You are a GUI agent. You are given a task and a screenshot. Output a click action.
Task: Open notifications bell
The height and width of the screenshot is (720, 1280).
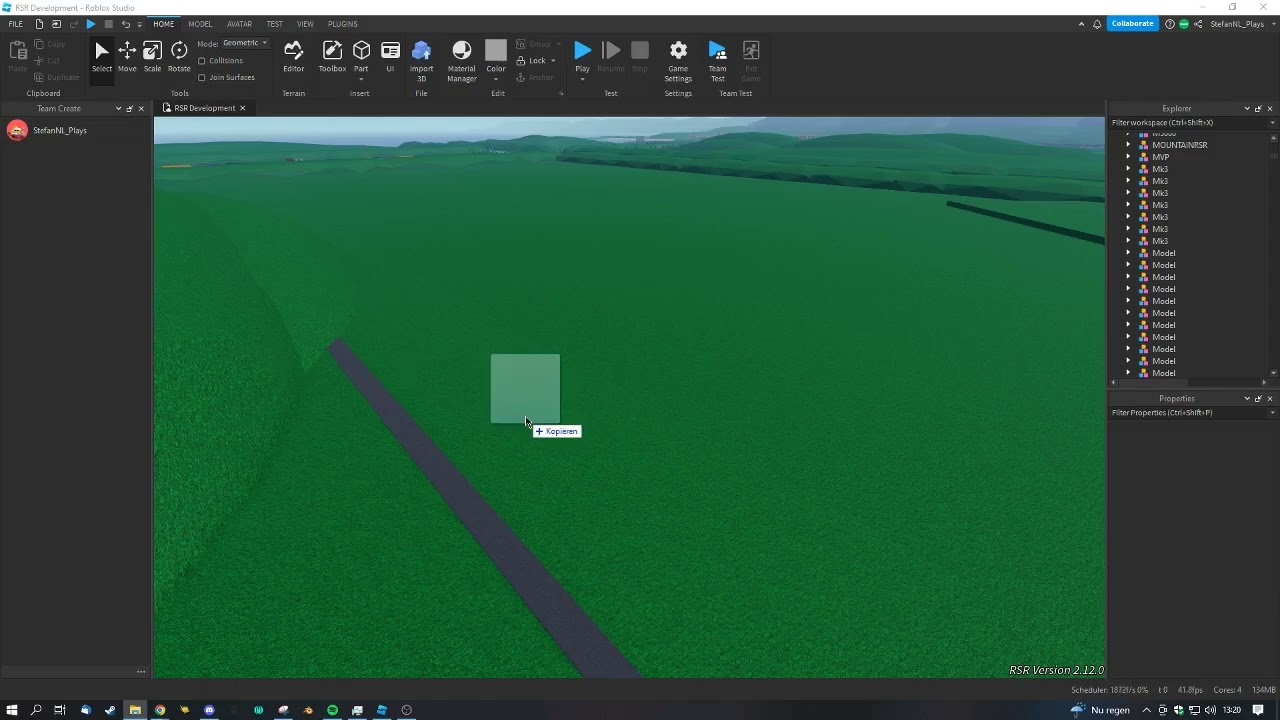click(x=1097, y=24)
